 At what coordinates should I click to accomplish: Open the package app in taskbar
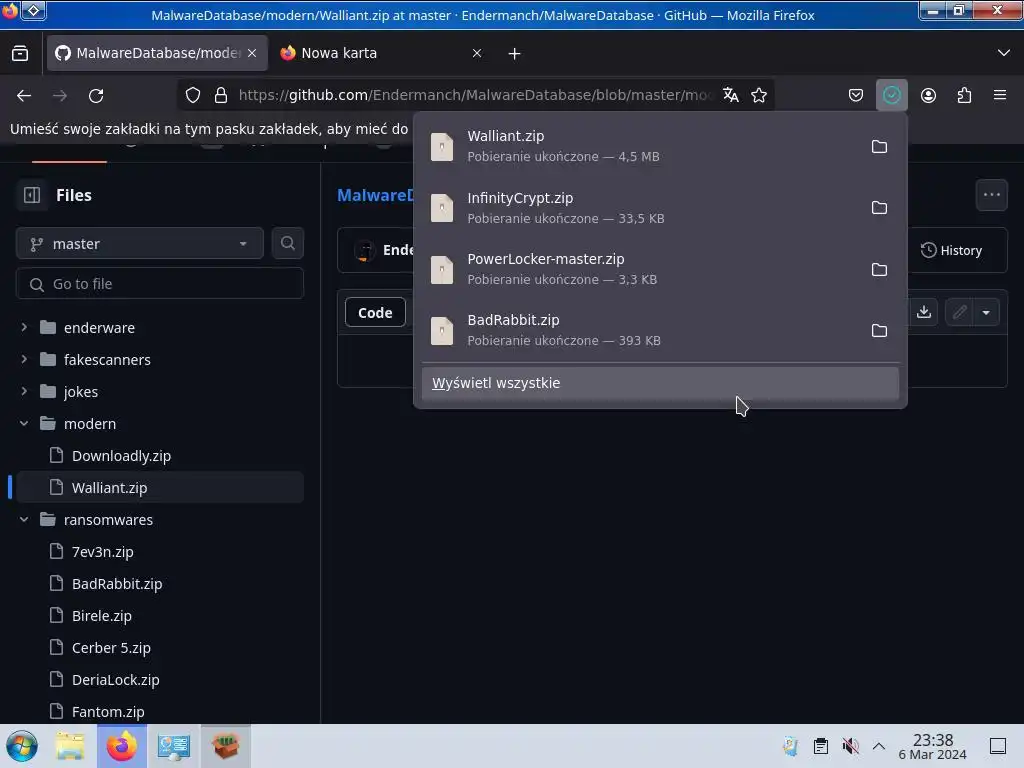coord(225,746)
